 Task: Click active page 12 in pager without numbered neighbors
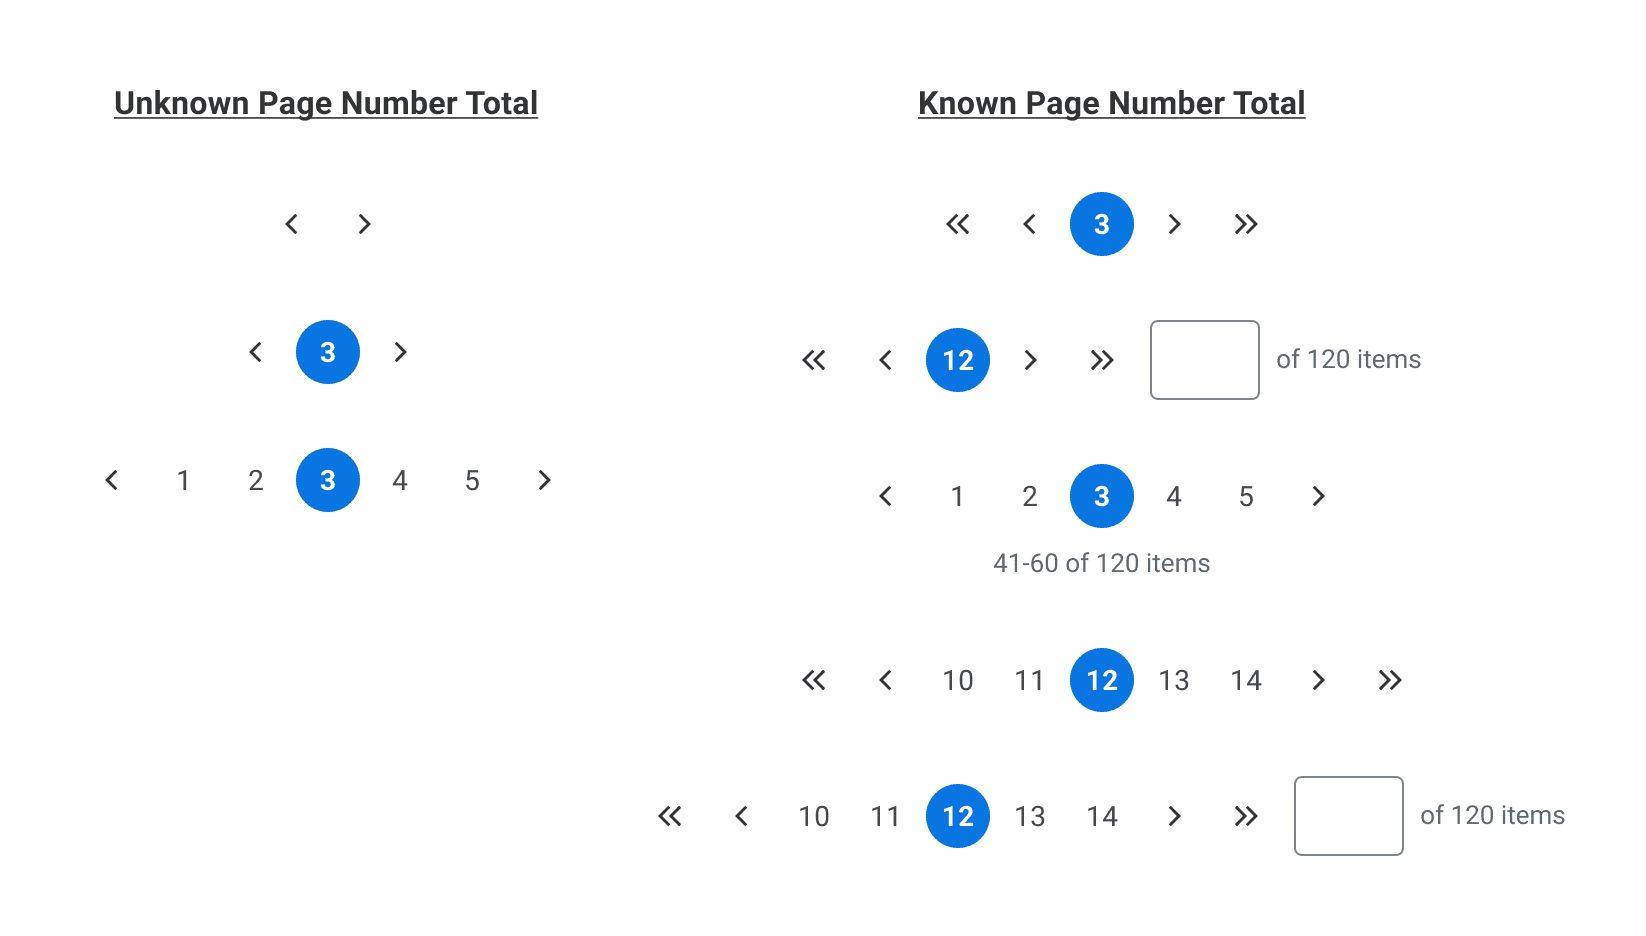point(958,360)
